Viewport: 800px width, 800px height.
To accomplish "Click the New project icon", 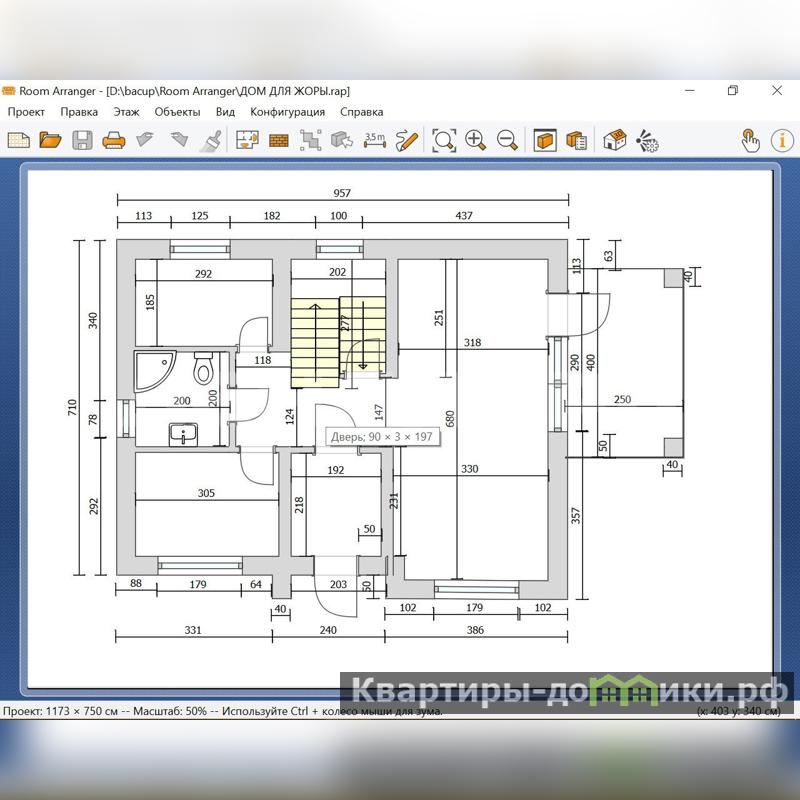I will 18,140.
